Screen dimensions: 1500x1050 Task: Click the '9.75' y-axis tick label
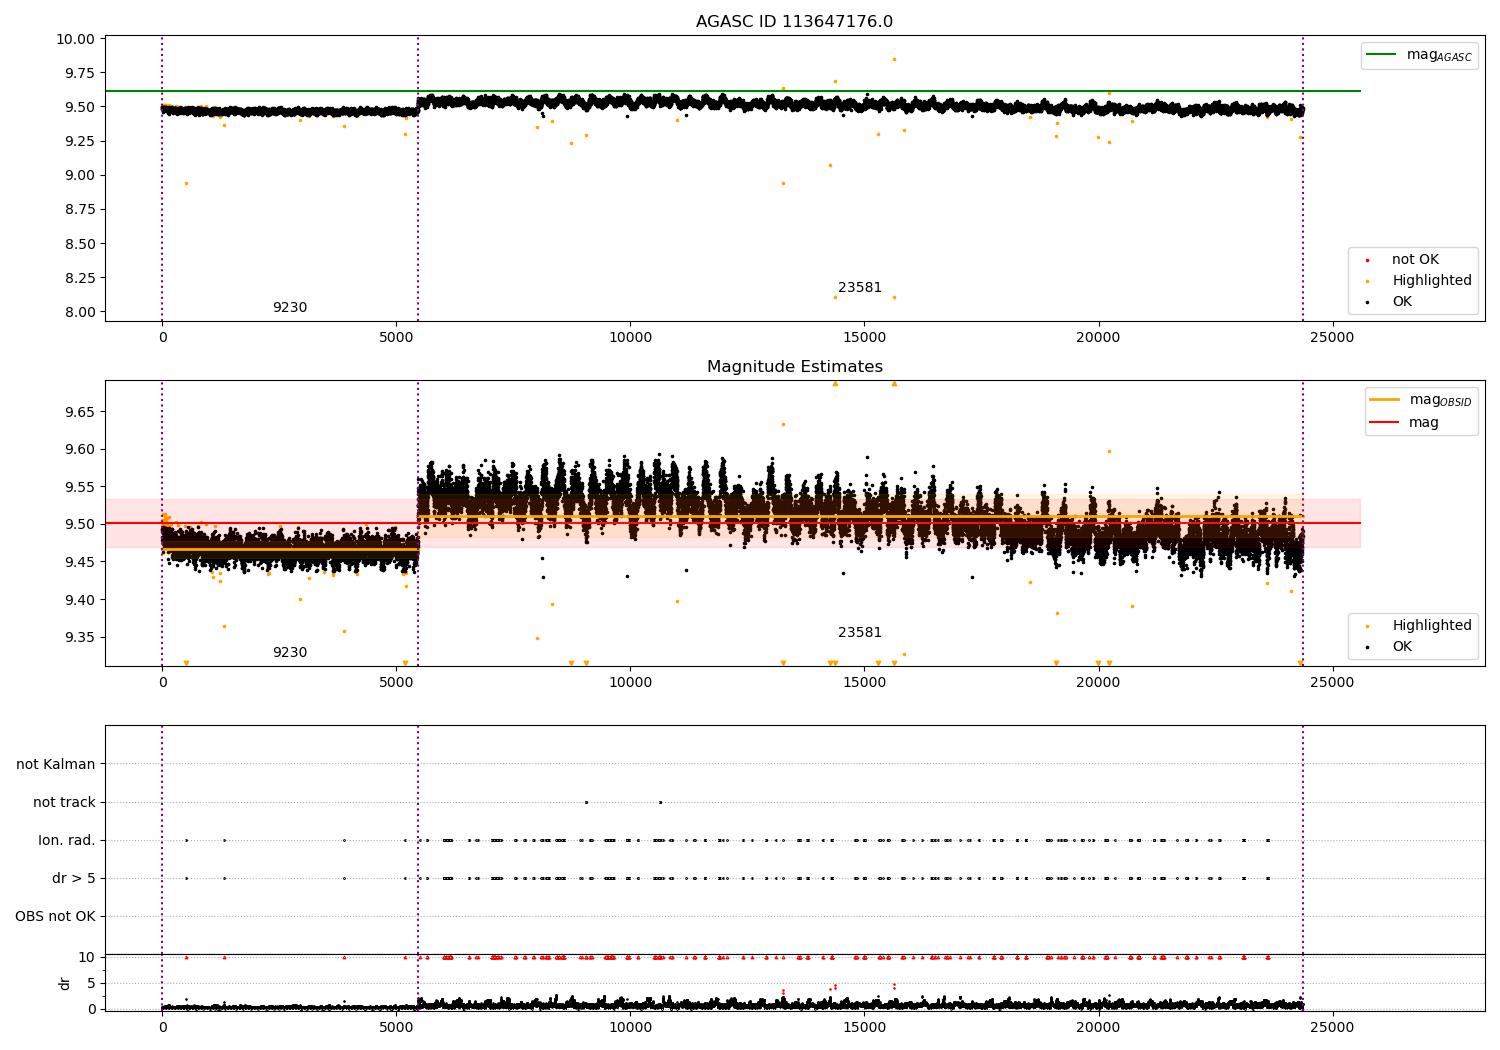tap(81, 73)
